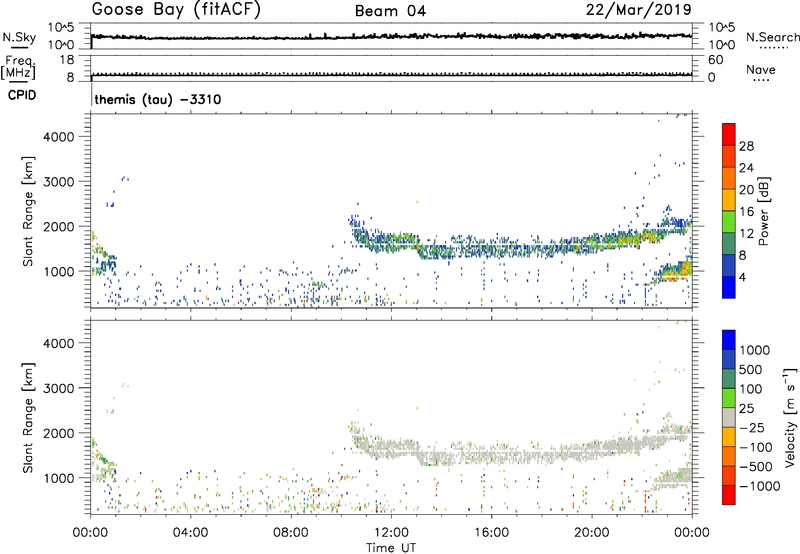Click the '3000' tick on velocity panel
This screenshot has height=554, width=800.
pyautogui.click(x=59, y=388)
